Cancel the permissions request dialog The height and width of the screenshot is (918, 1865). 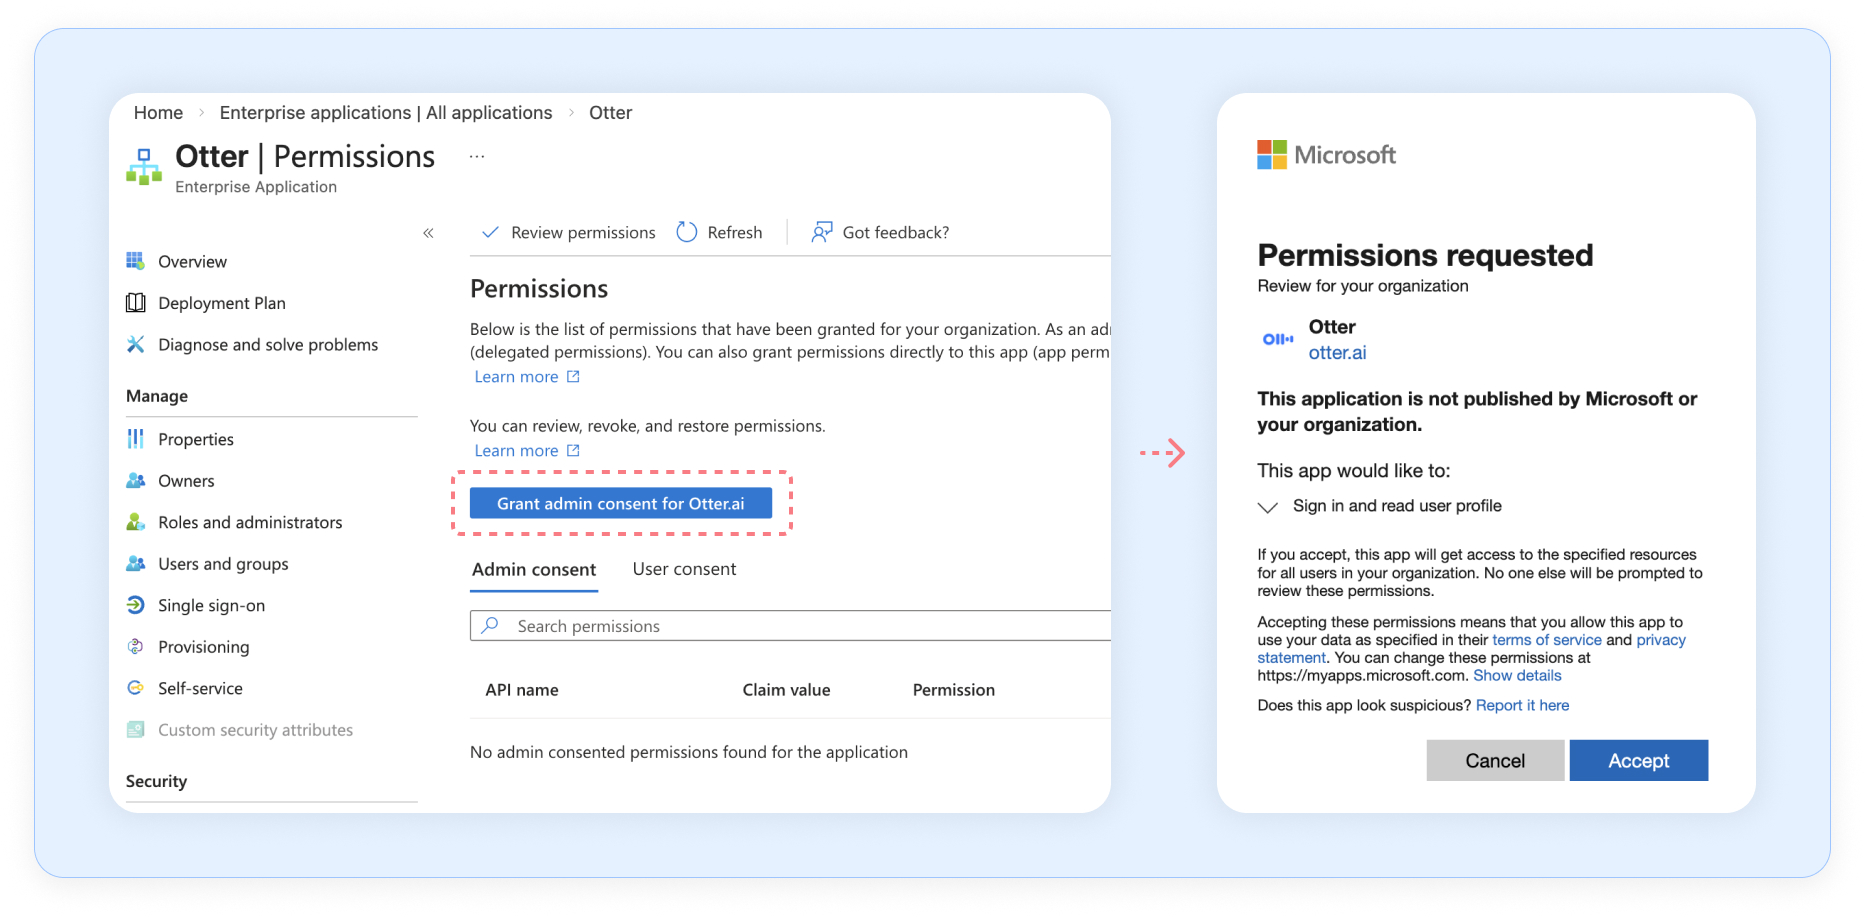(x=1494, y=761)
